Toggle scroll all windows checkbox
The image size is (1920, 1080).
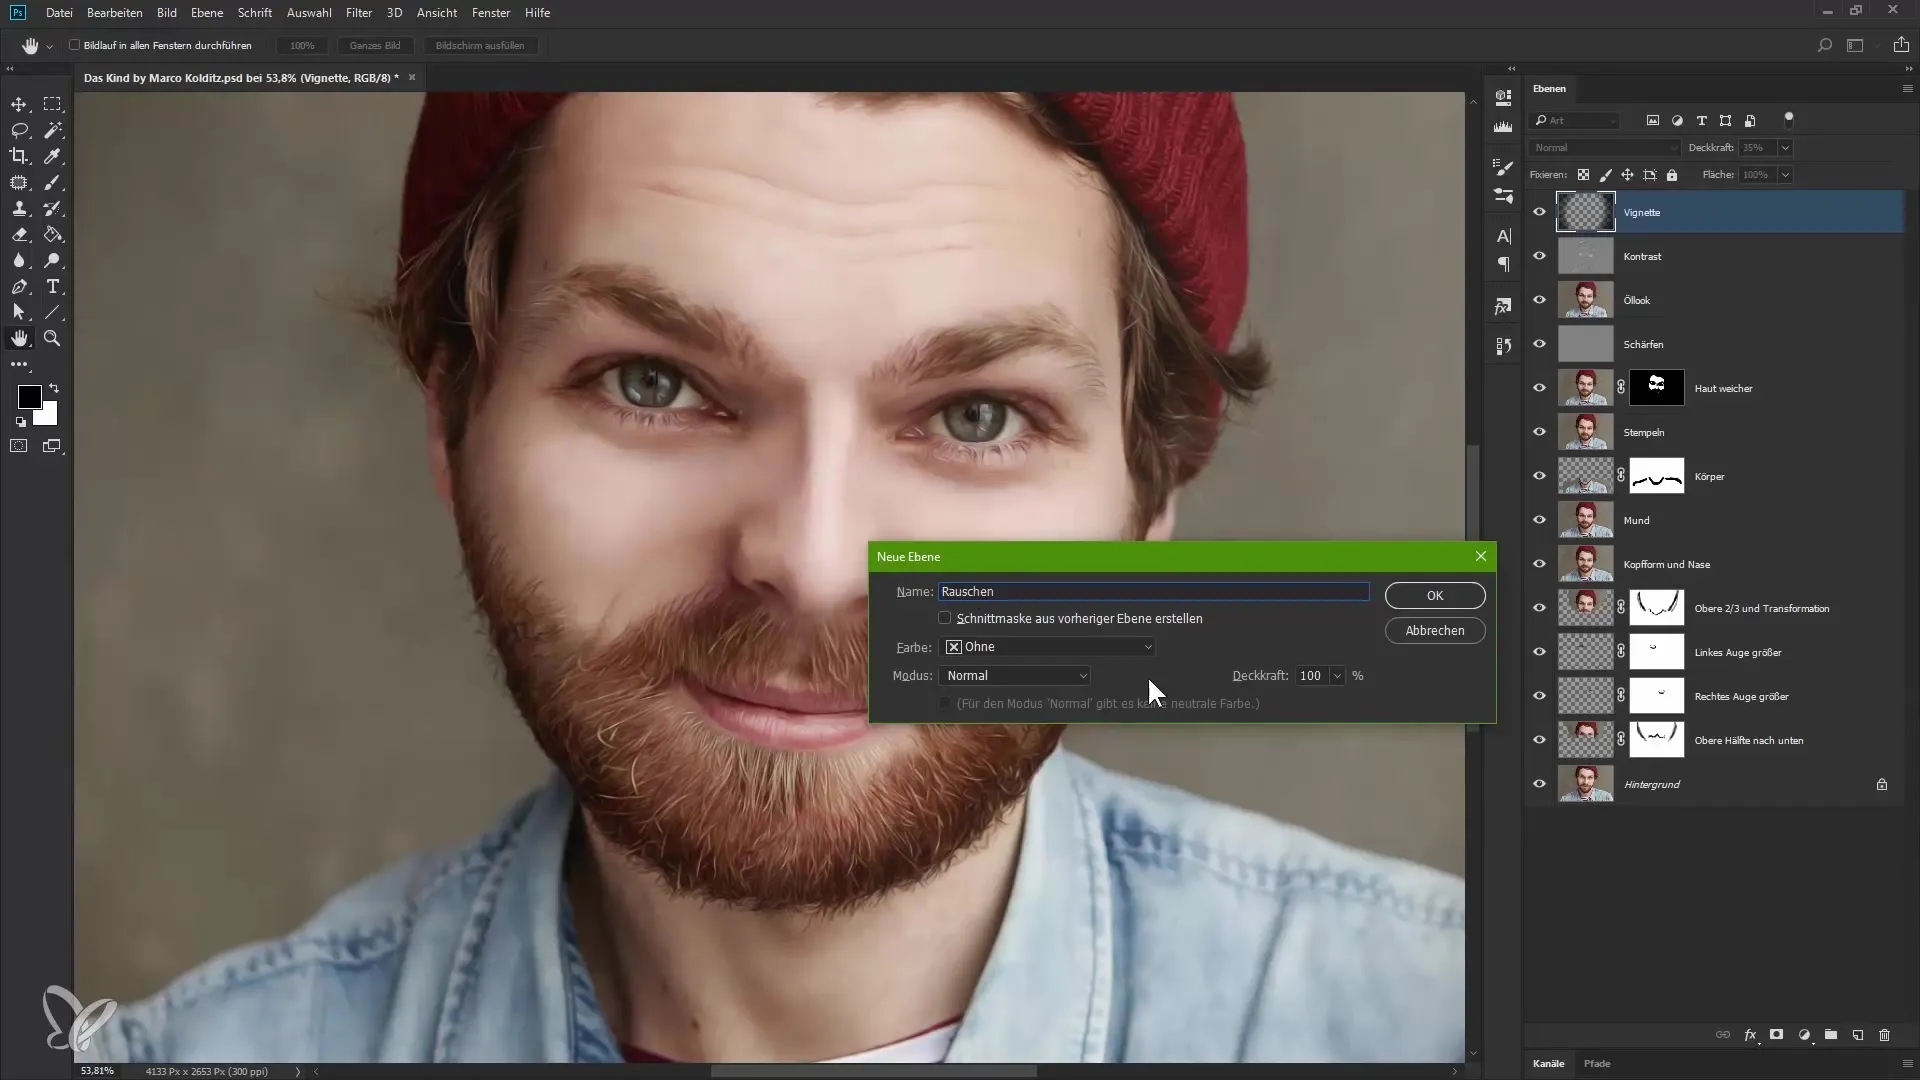click(74, 45)
